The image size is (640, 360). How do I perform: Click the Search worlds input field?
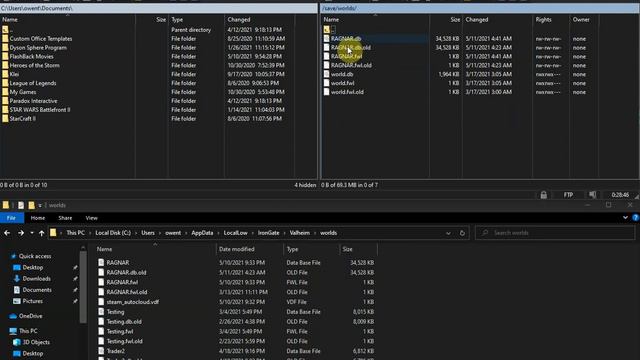(555, 233)
